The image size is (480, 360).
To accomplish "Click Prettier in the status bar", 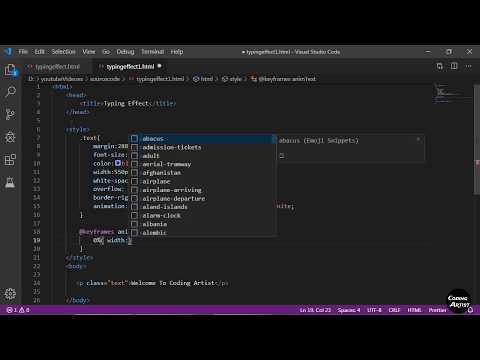I will (x=437, y=310).
